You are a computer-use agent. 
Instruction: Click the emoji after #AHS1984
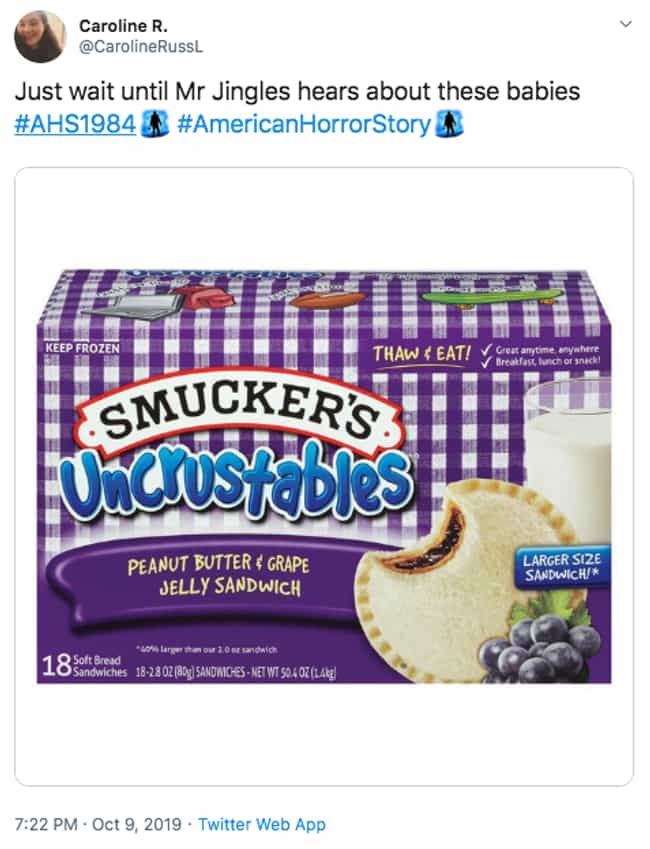click(155, 123)
